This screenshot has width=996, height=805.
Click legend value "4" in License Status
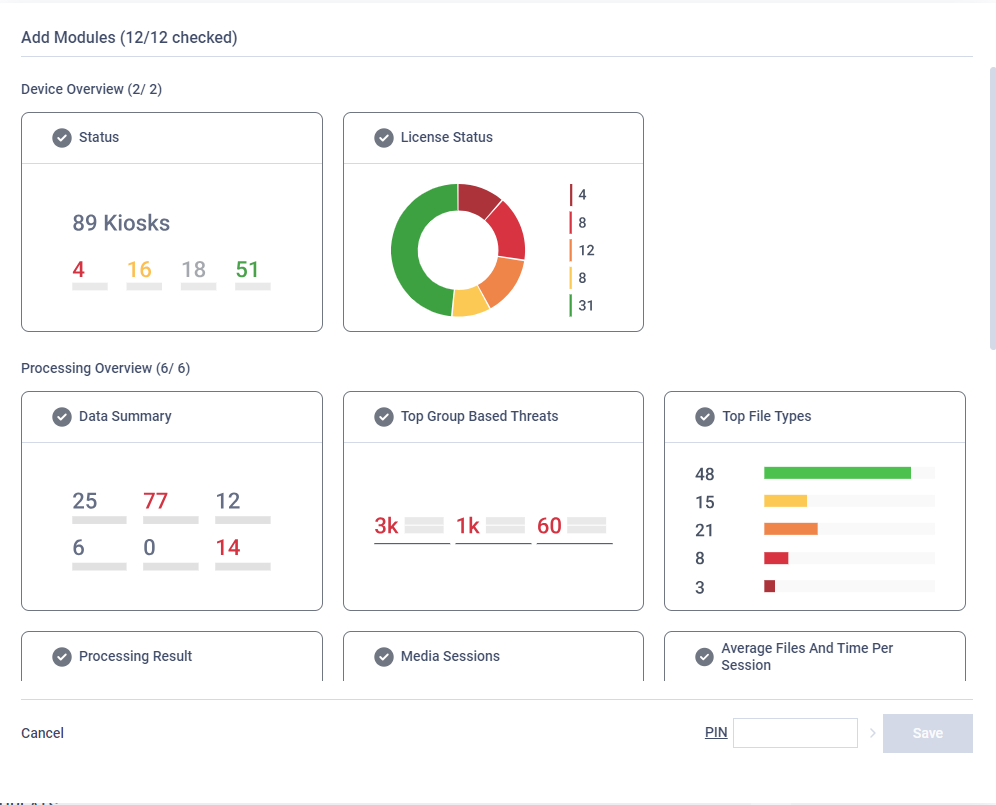pos(582,194)
